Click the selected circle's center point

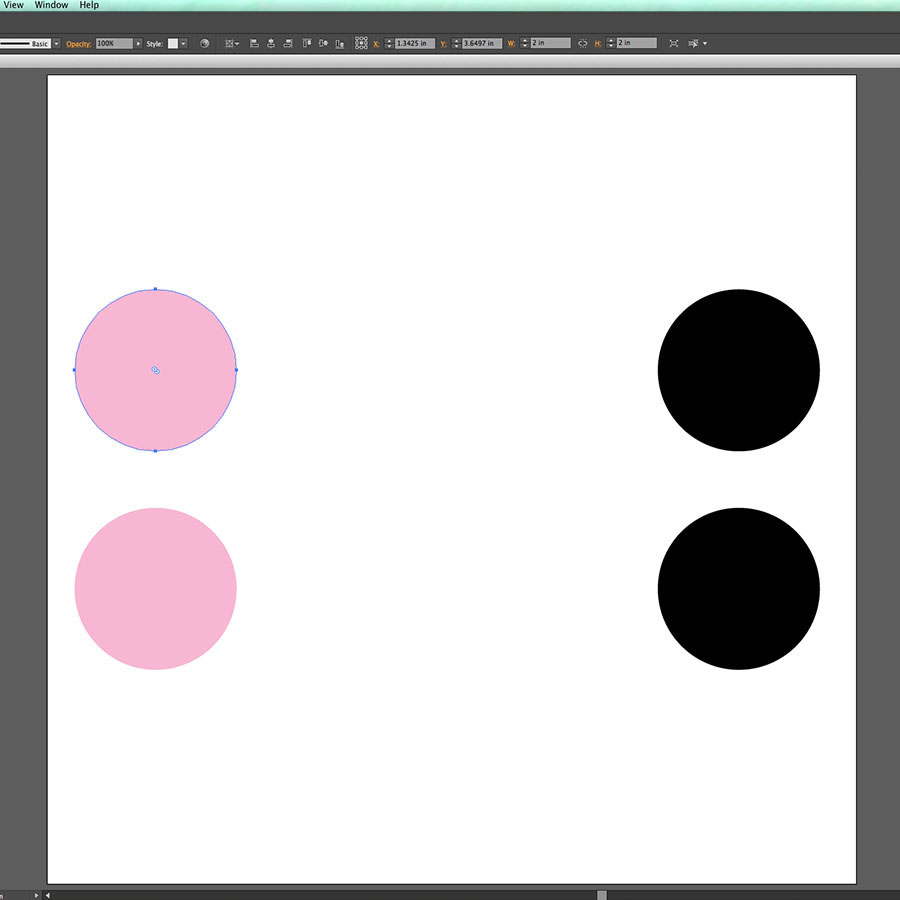(156, 370)
